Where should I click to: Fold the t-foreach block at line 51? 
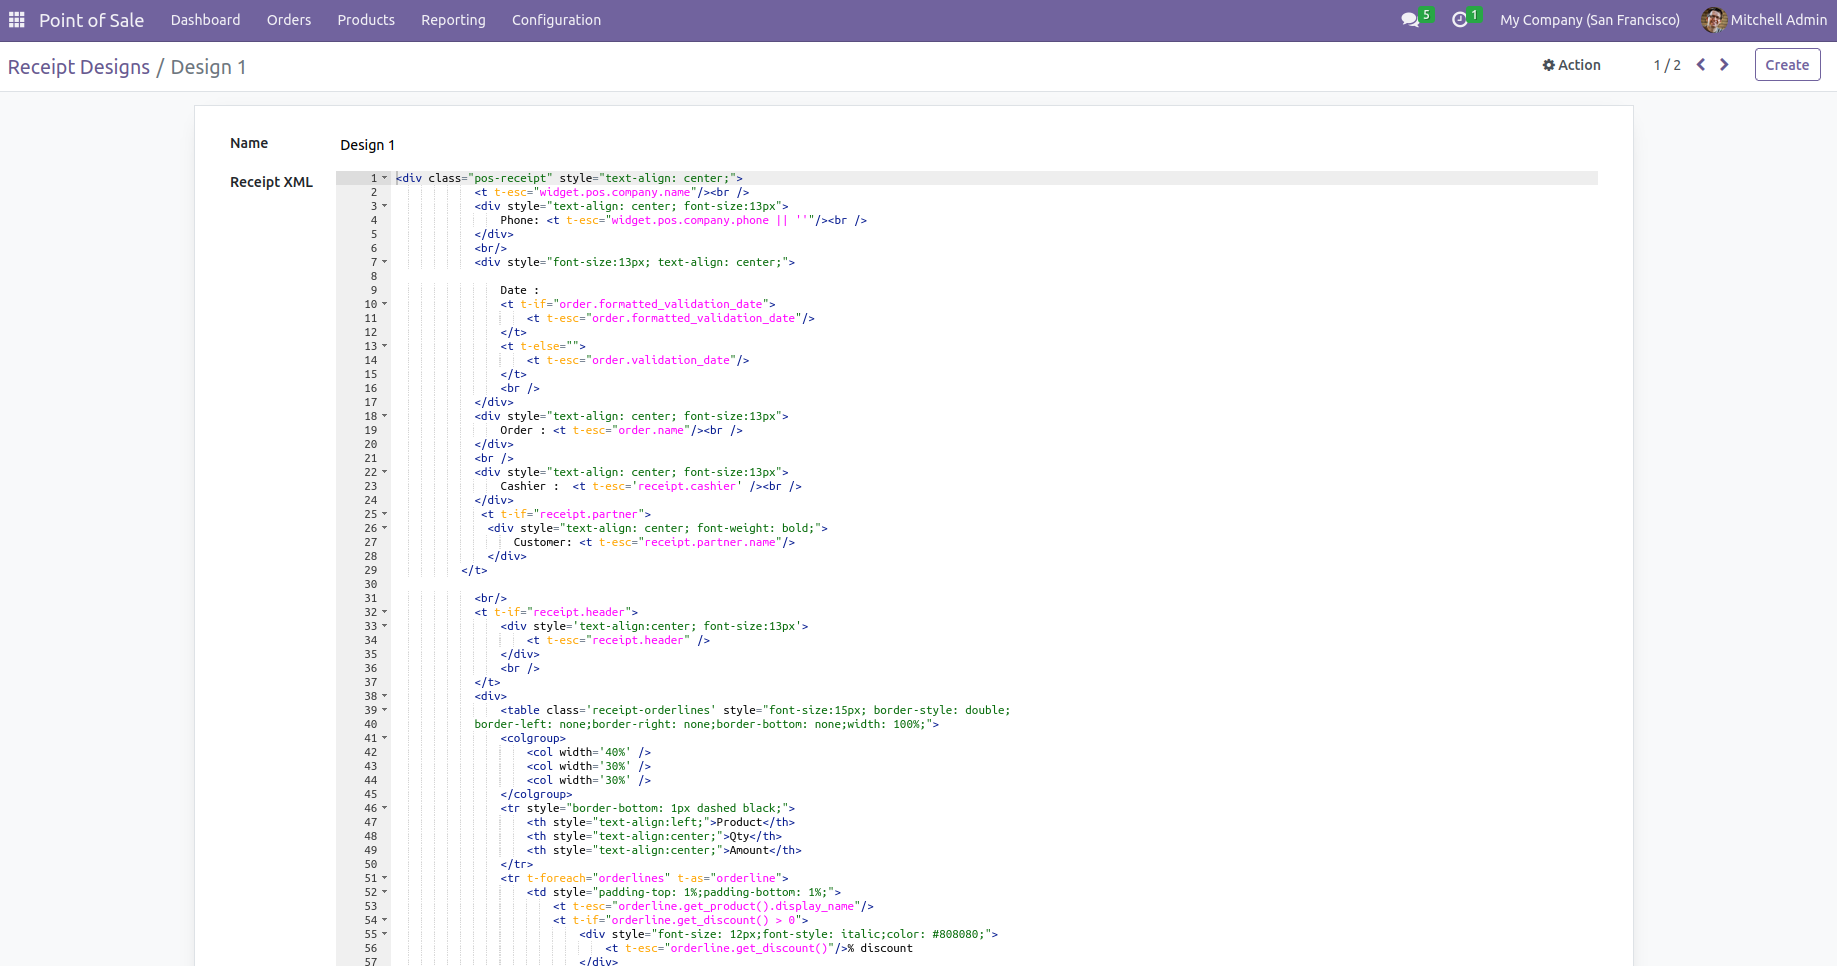tap(385, 878)
